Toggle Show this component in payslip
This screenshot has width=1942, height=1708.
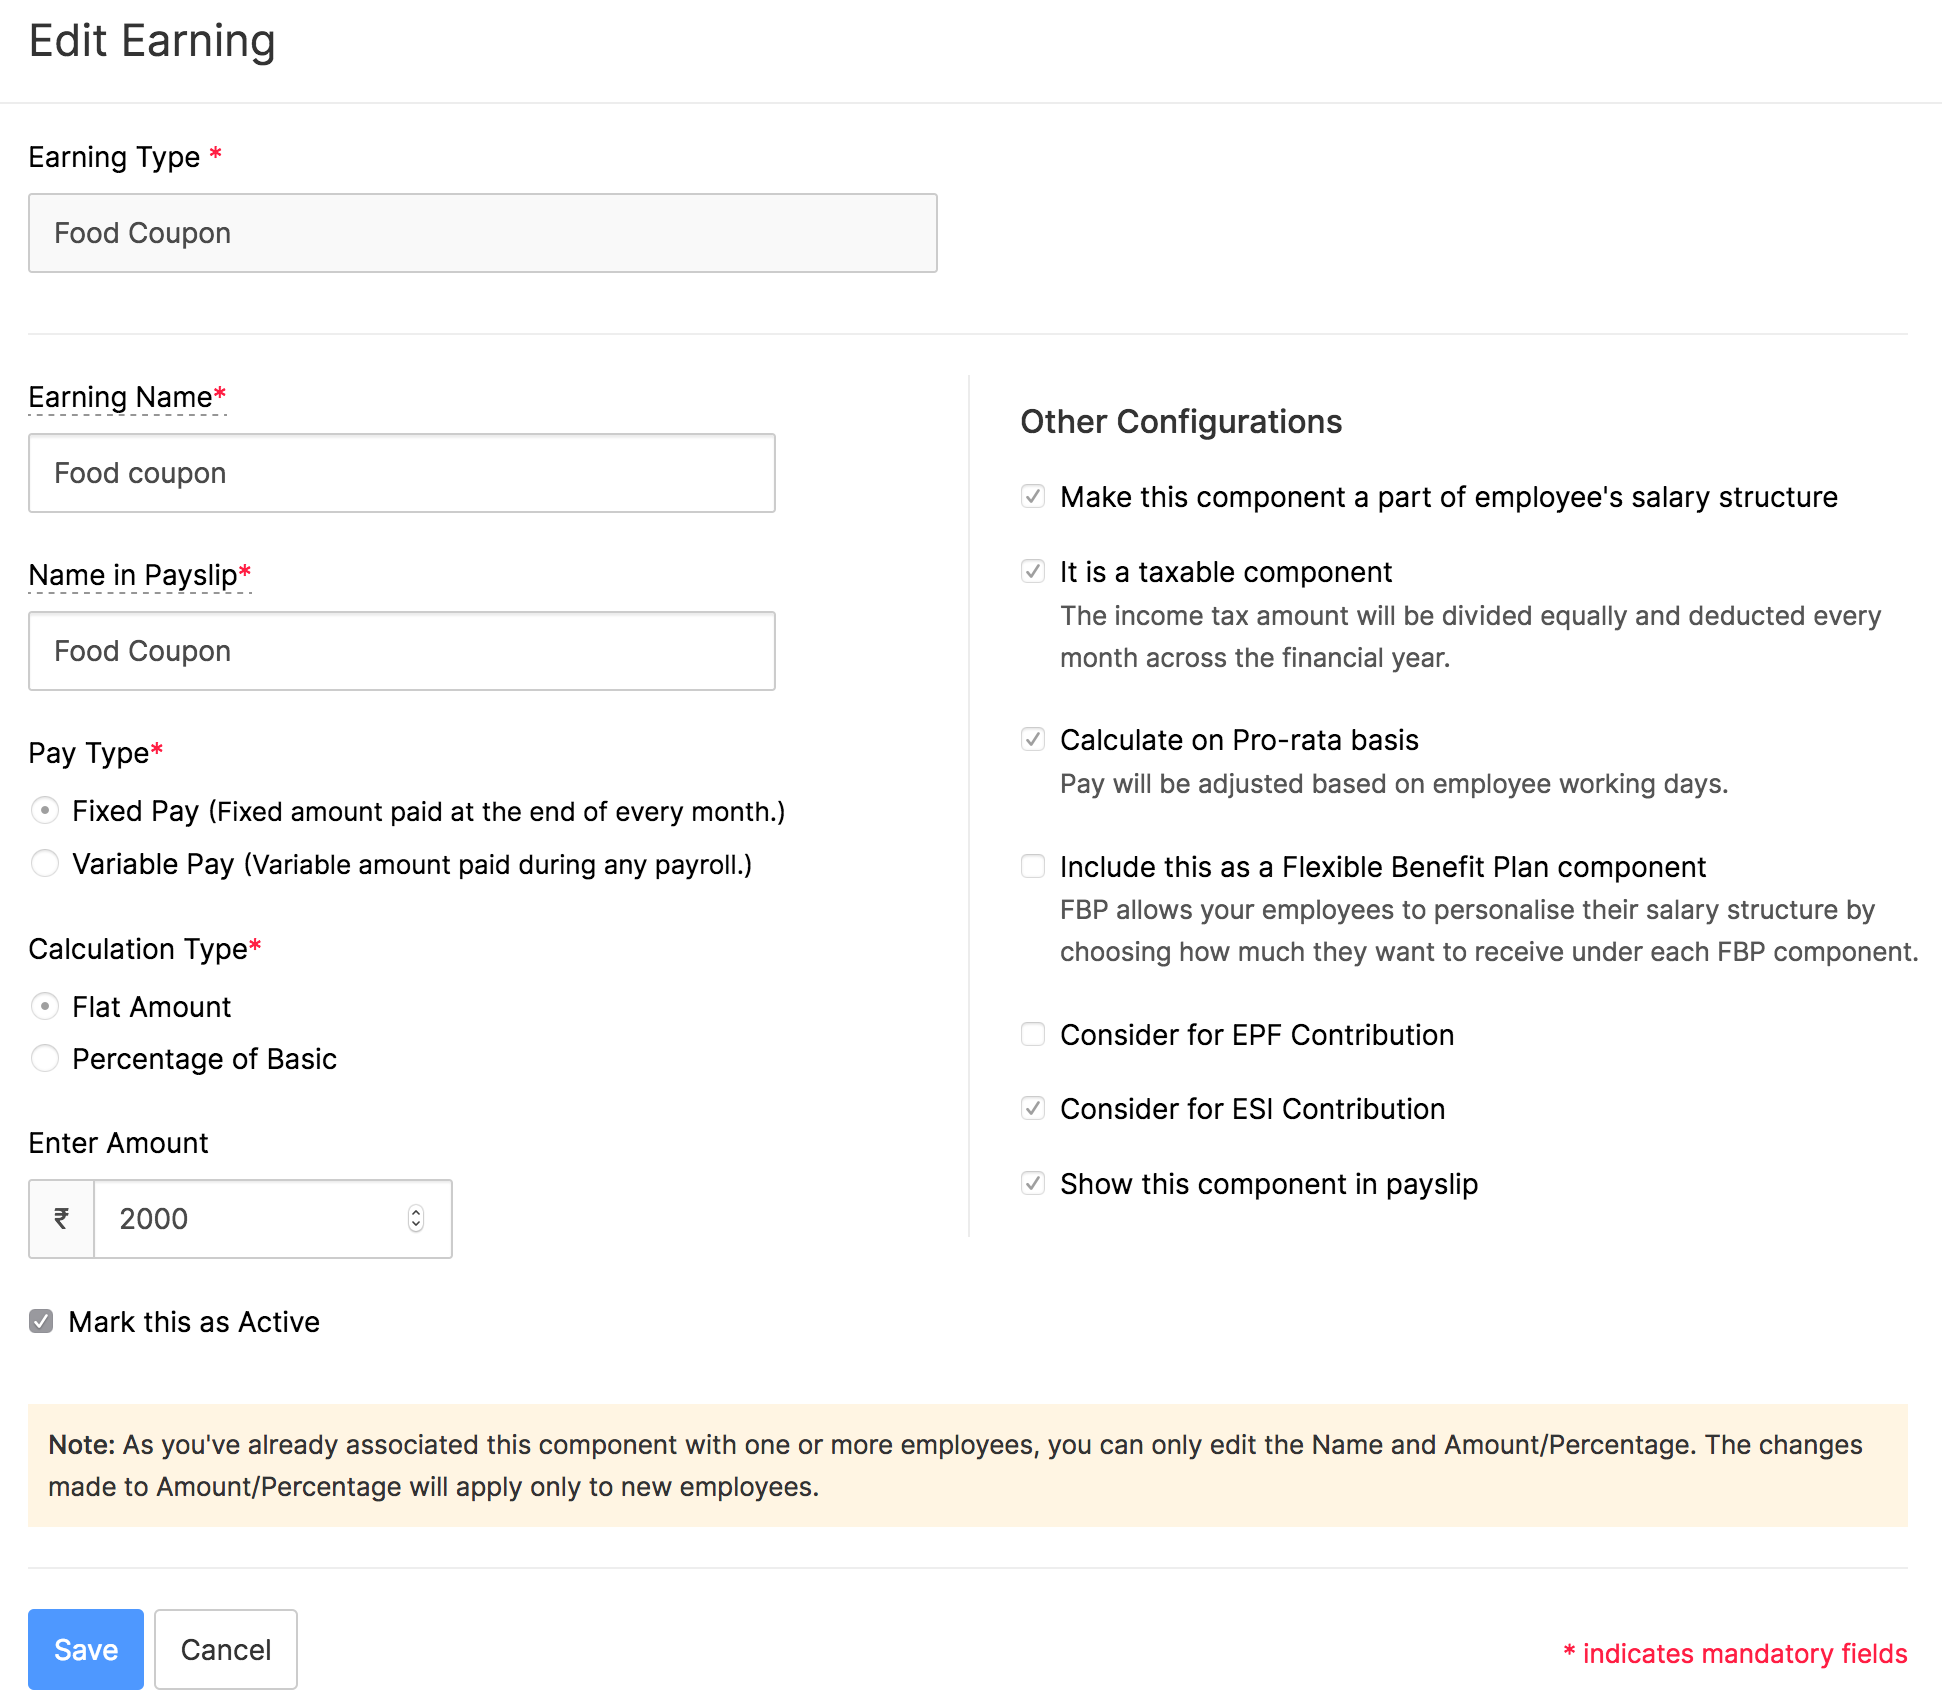(1033, 1183)
